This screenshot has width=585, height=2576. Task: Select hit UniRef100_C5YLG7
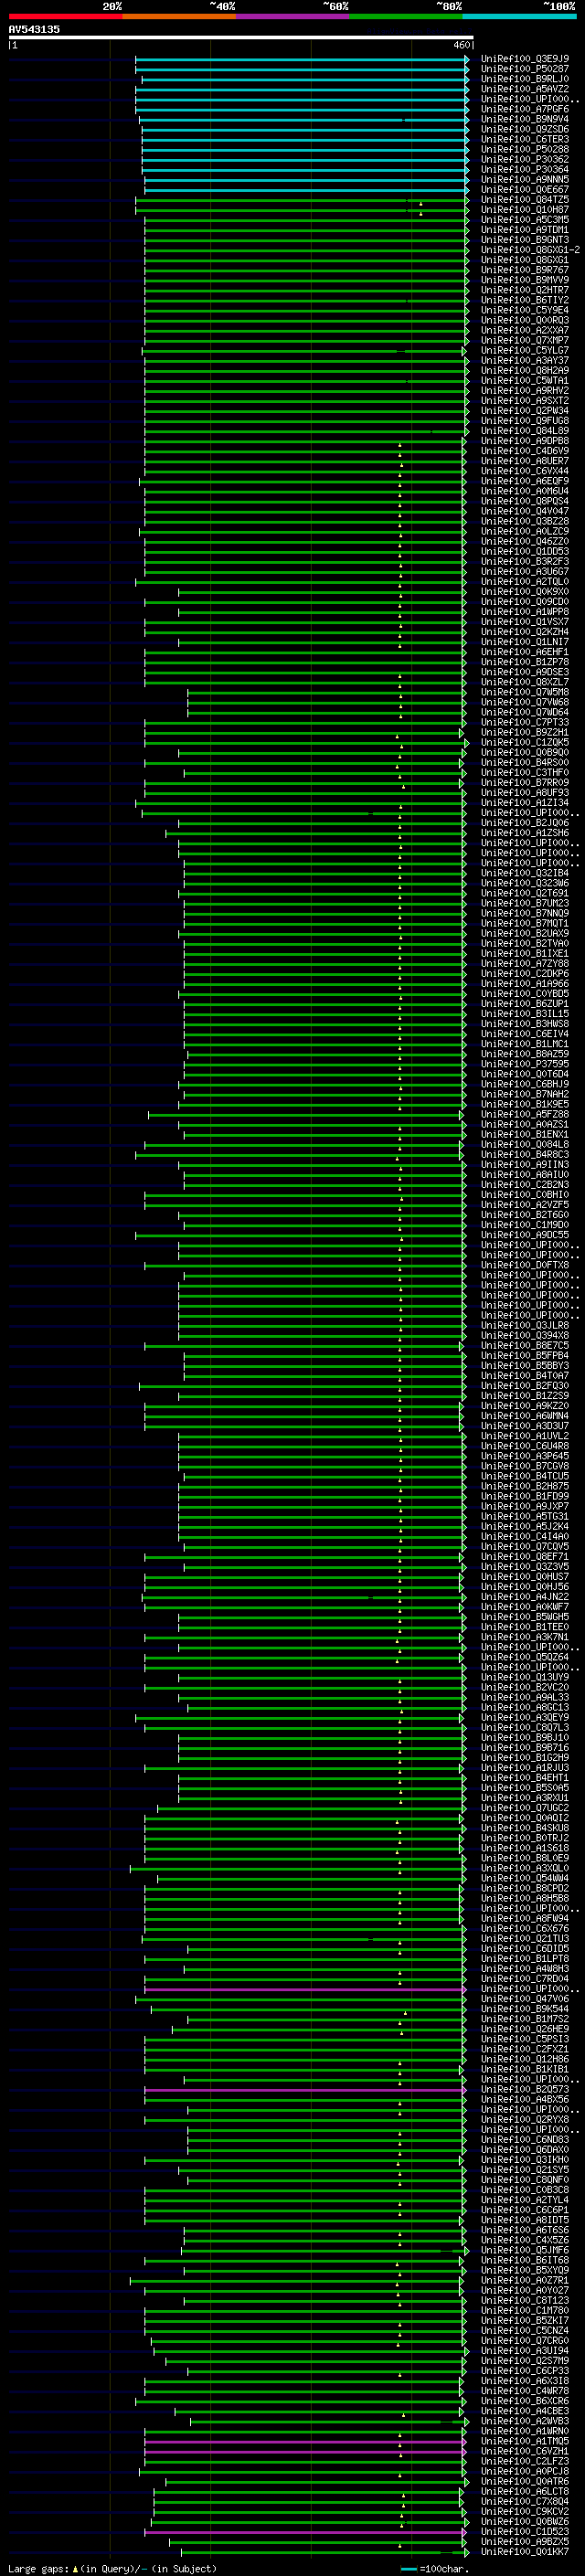[x=525, y=350]
